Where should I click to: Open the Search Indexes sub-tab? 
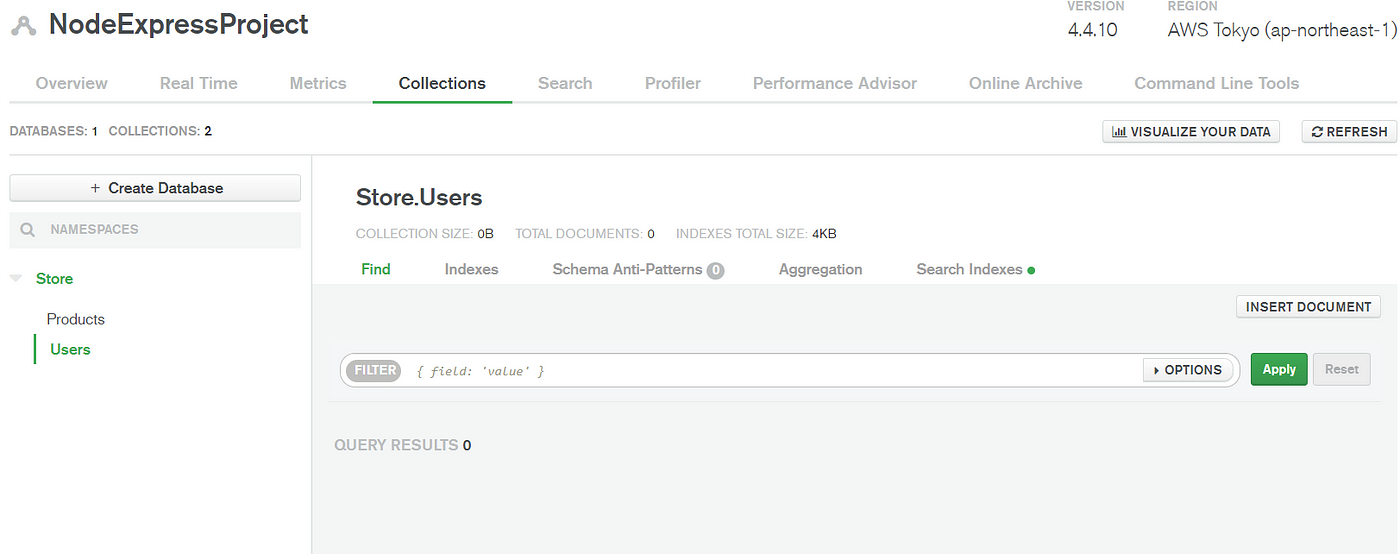(x=975, y=269)
